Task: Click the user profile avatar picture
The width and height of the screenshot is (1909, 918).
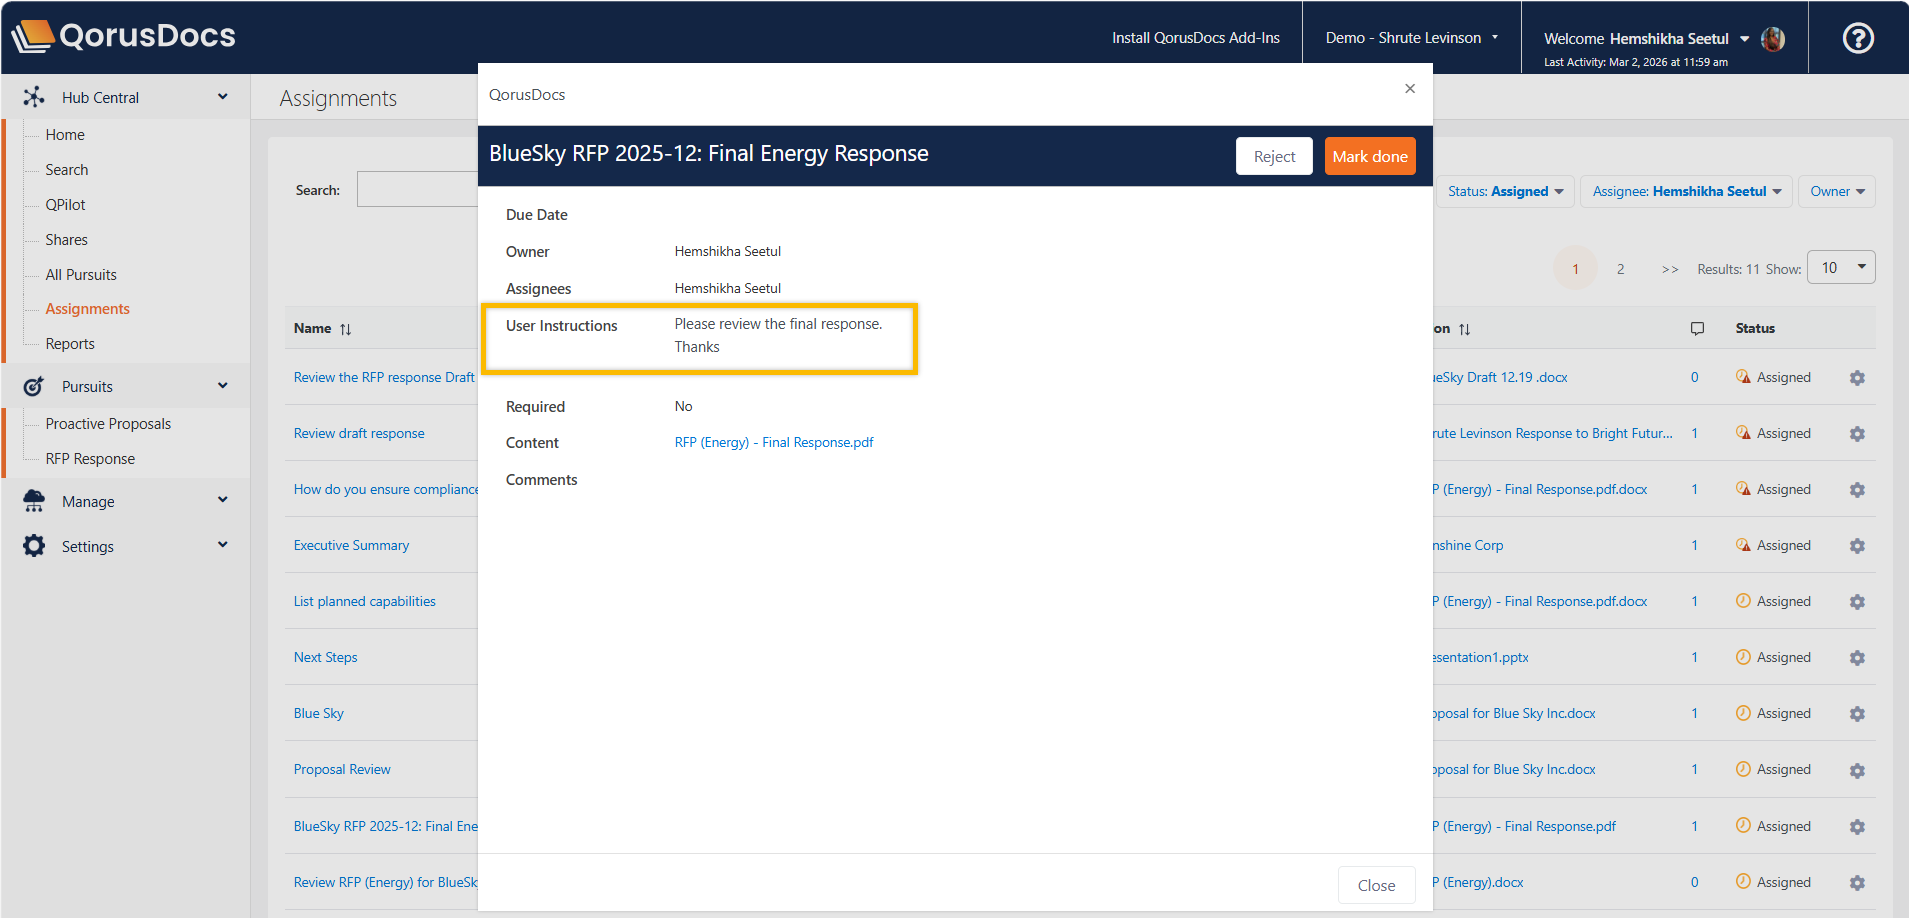Action: (x=1773, y=39)
